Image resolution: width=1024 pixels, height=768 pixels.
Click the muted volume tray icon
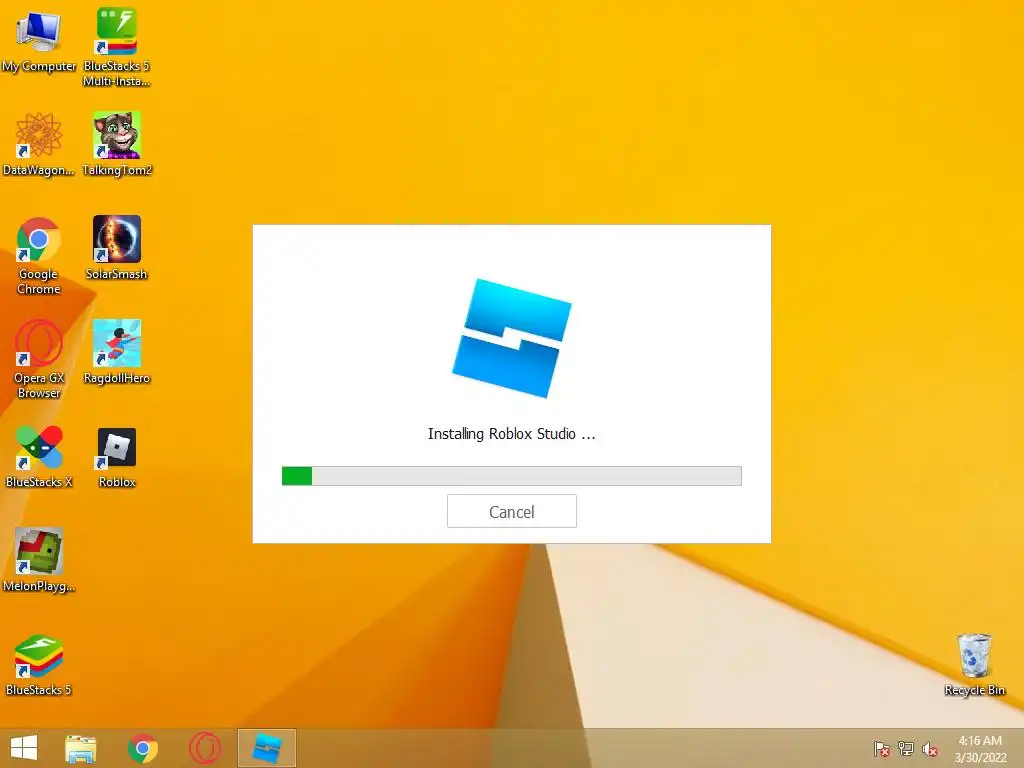[930, 749]
